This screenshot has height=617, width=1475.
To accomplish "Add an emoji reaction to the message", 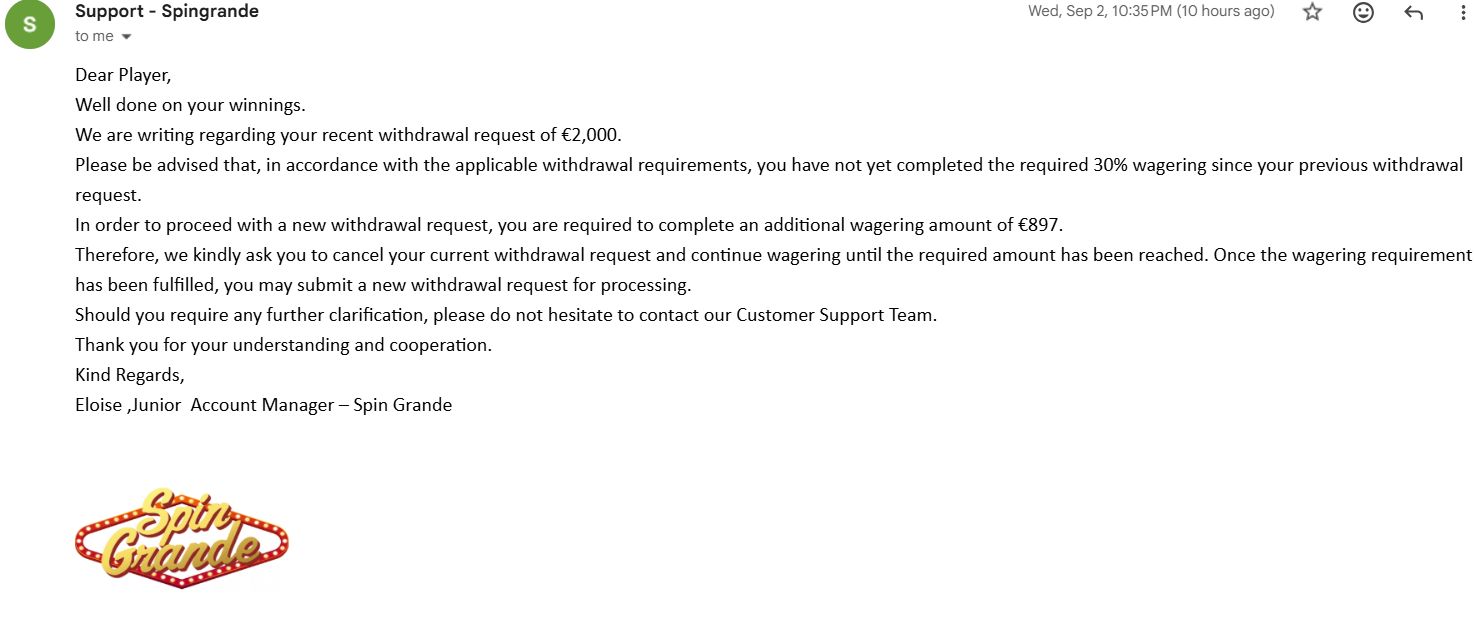I will 1363,12.
